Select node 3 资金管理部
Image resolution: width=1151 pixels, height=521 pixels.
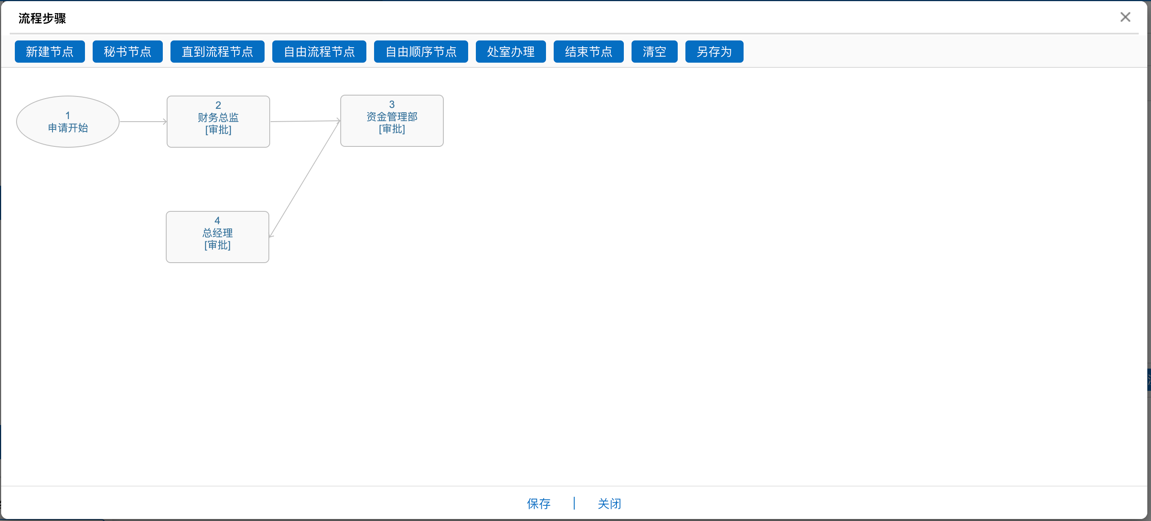coord(392,121)
